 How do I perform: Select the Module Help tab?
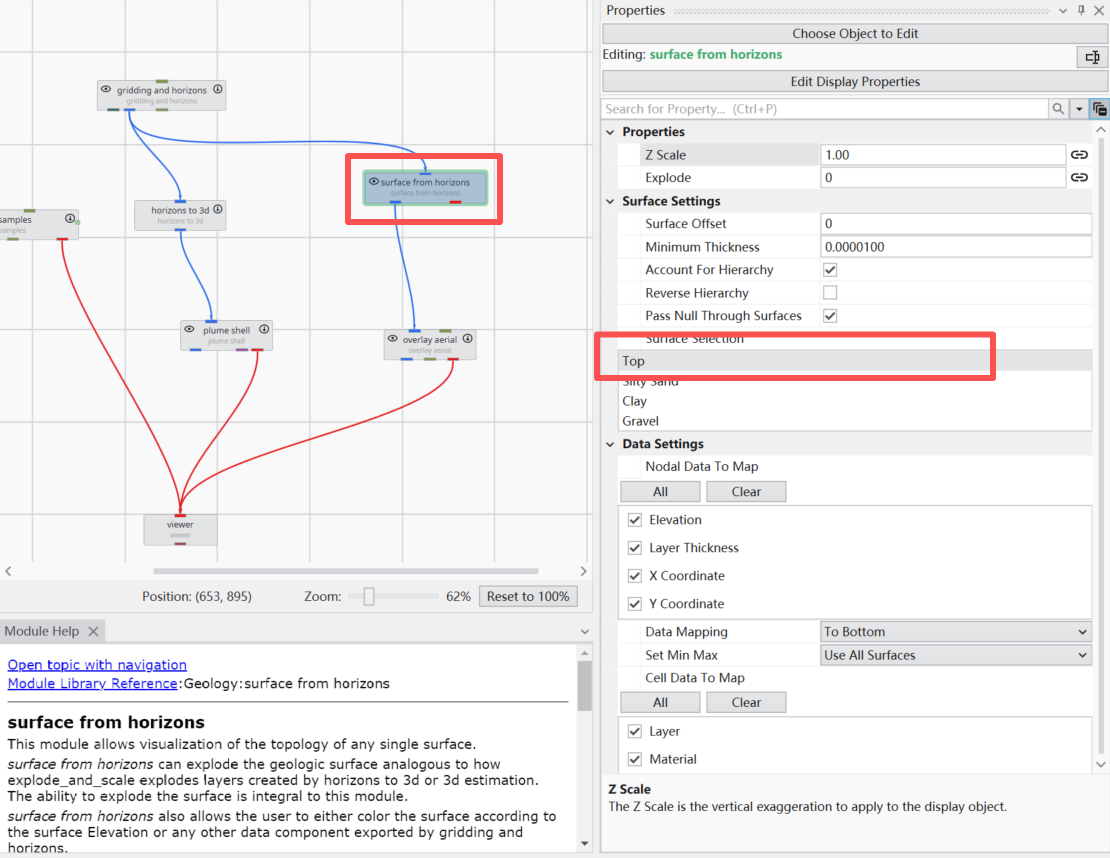click(42, 631)
